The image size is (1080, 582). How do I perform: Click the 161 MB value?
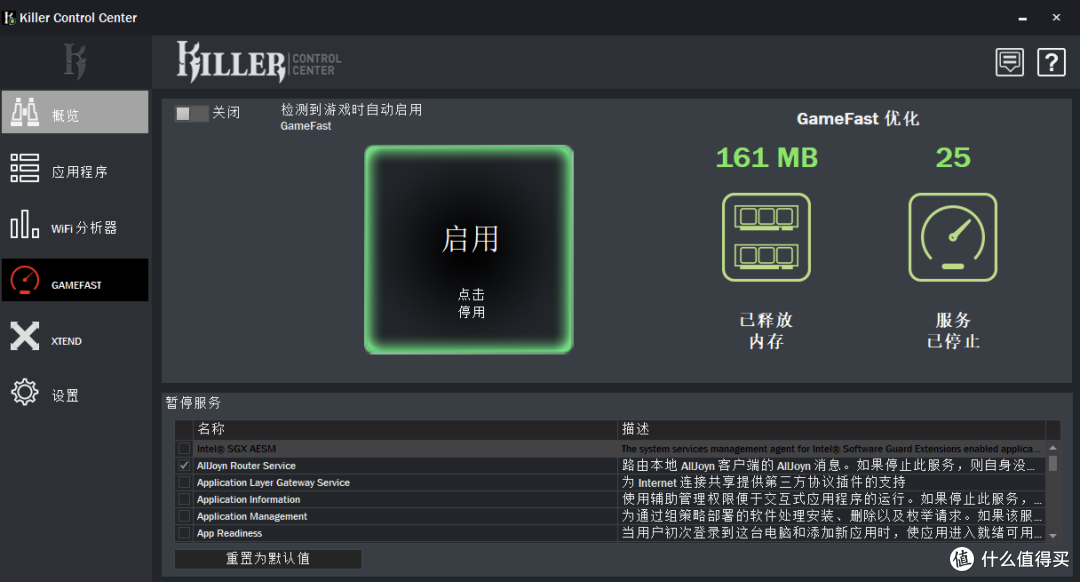point(767,158)
